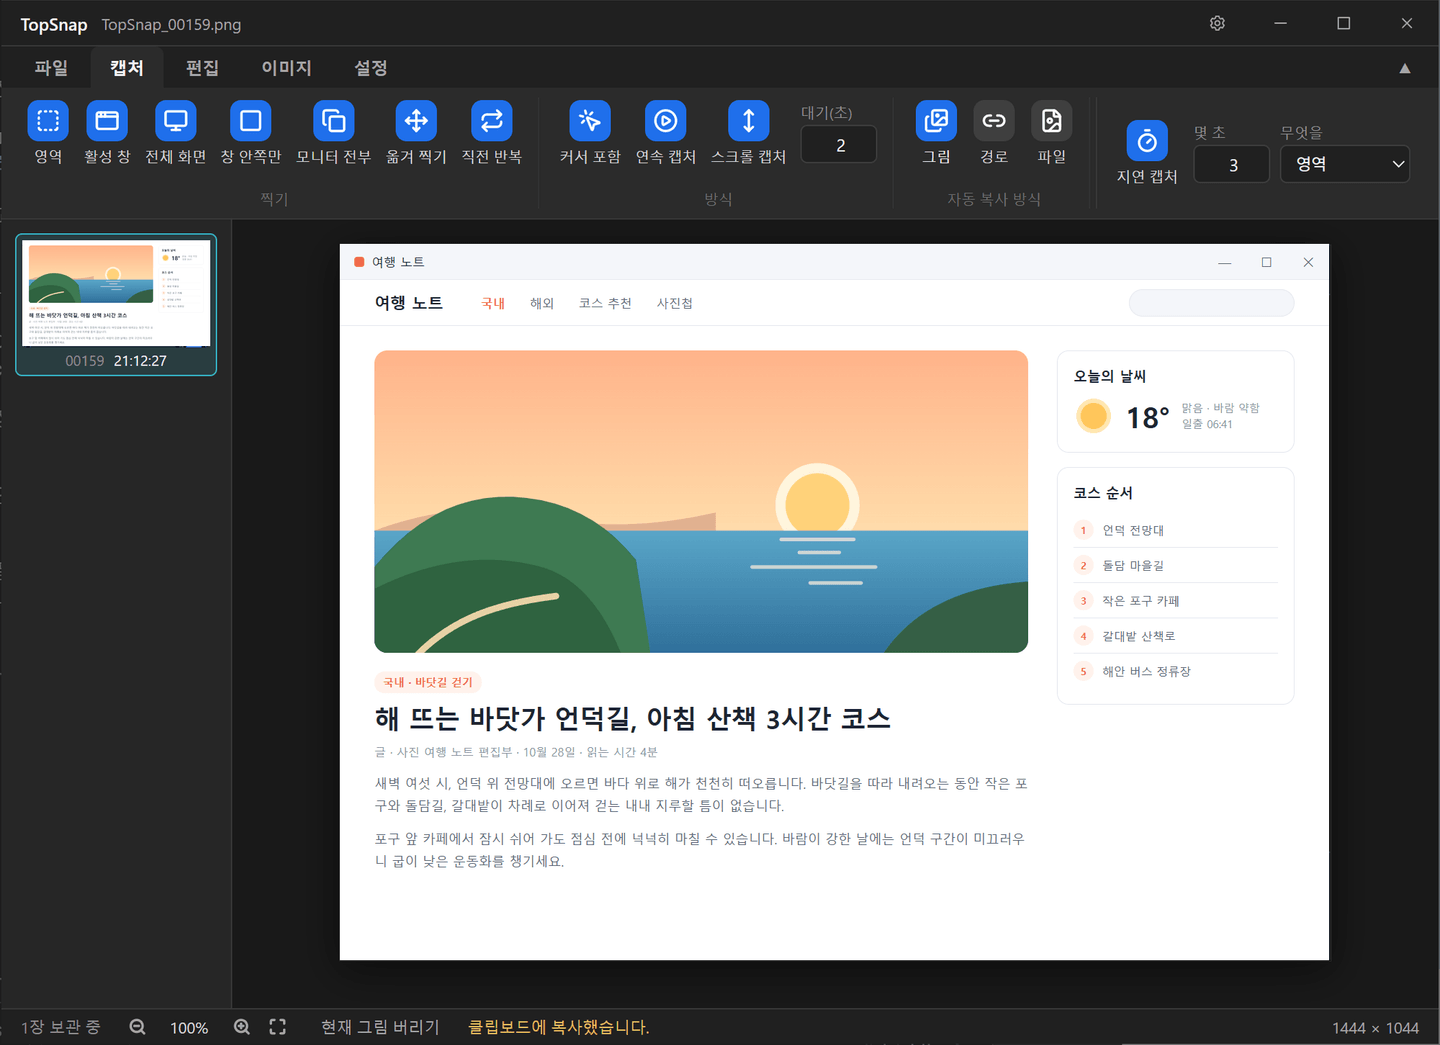Click 현재 그림 버리기 to discard image
This screenshot has height=1045, width=1440.
point(380,1027)
